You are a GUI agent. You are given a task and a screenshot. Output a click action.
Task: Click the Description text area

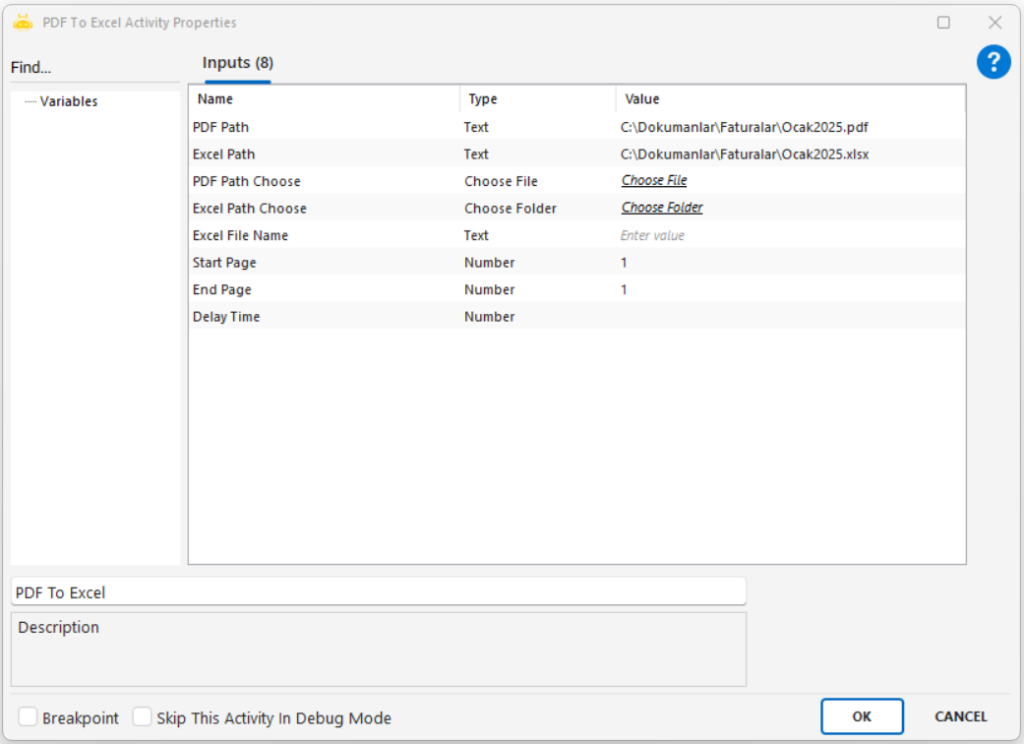coord(378,649)
